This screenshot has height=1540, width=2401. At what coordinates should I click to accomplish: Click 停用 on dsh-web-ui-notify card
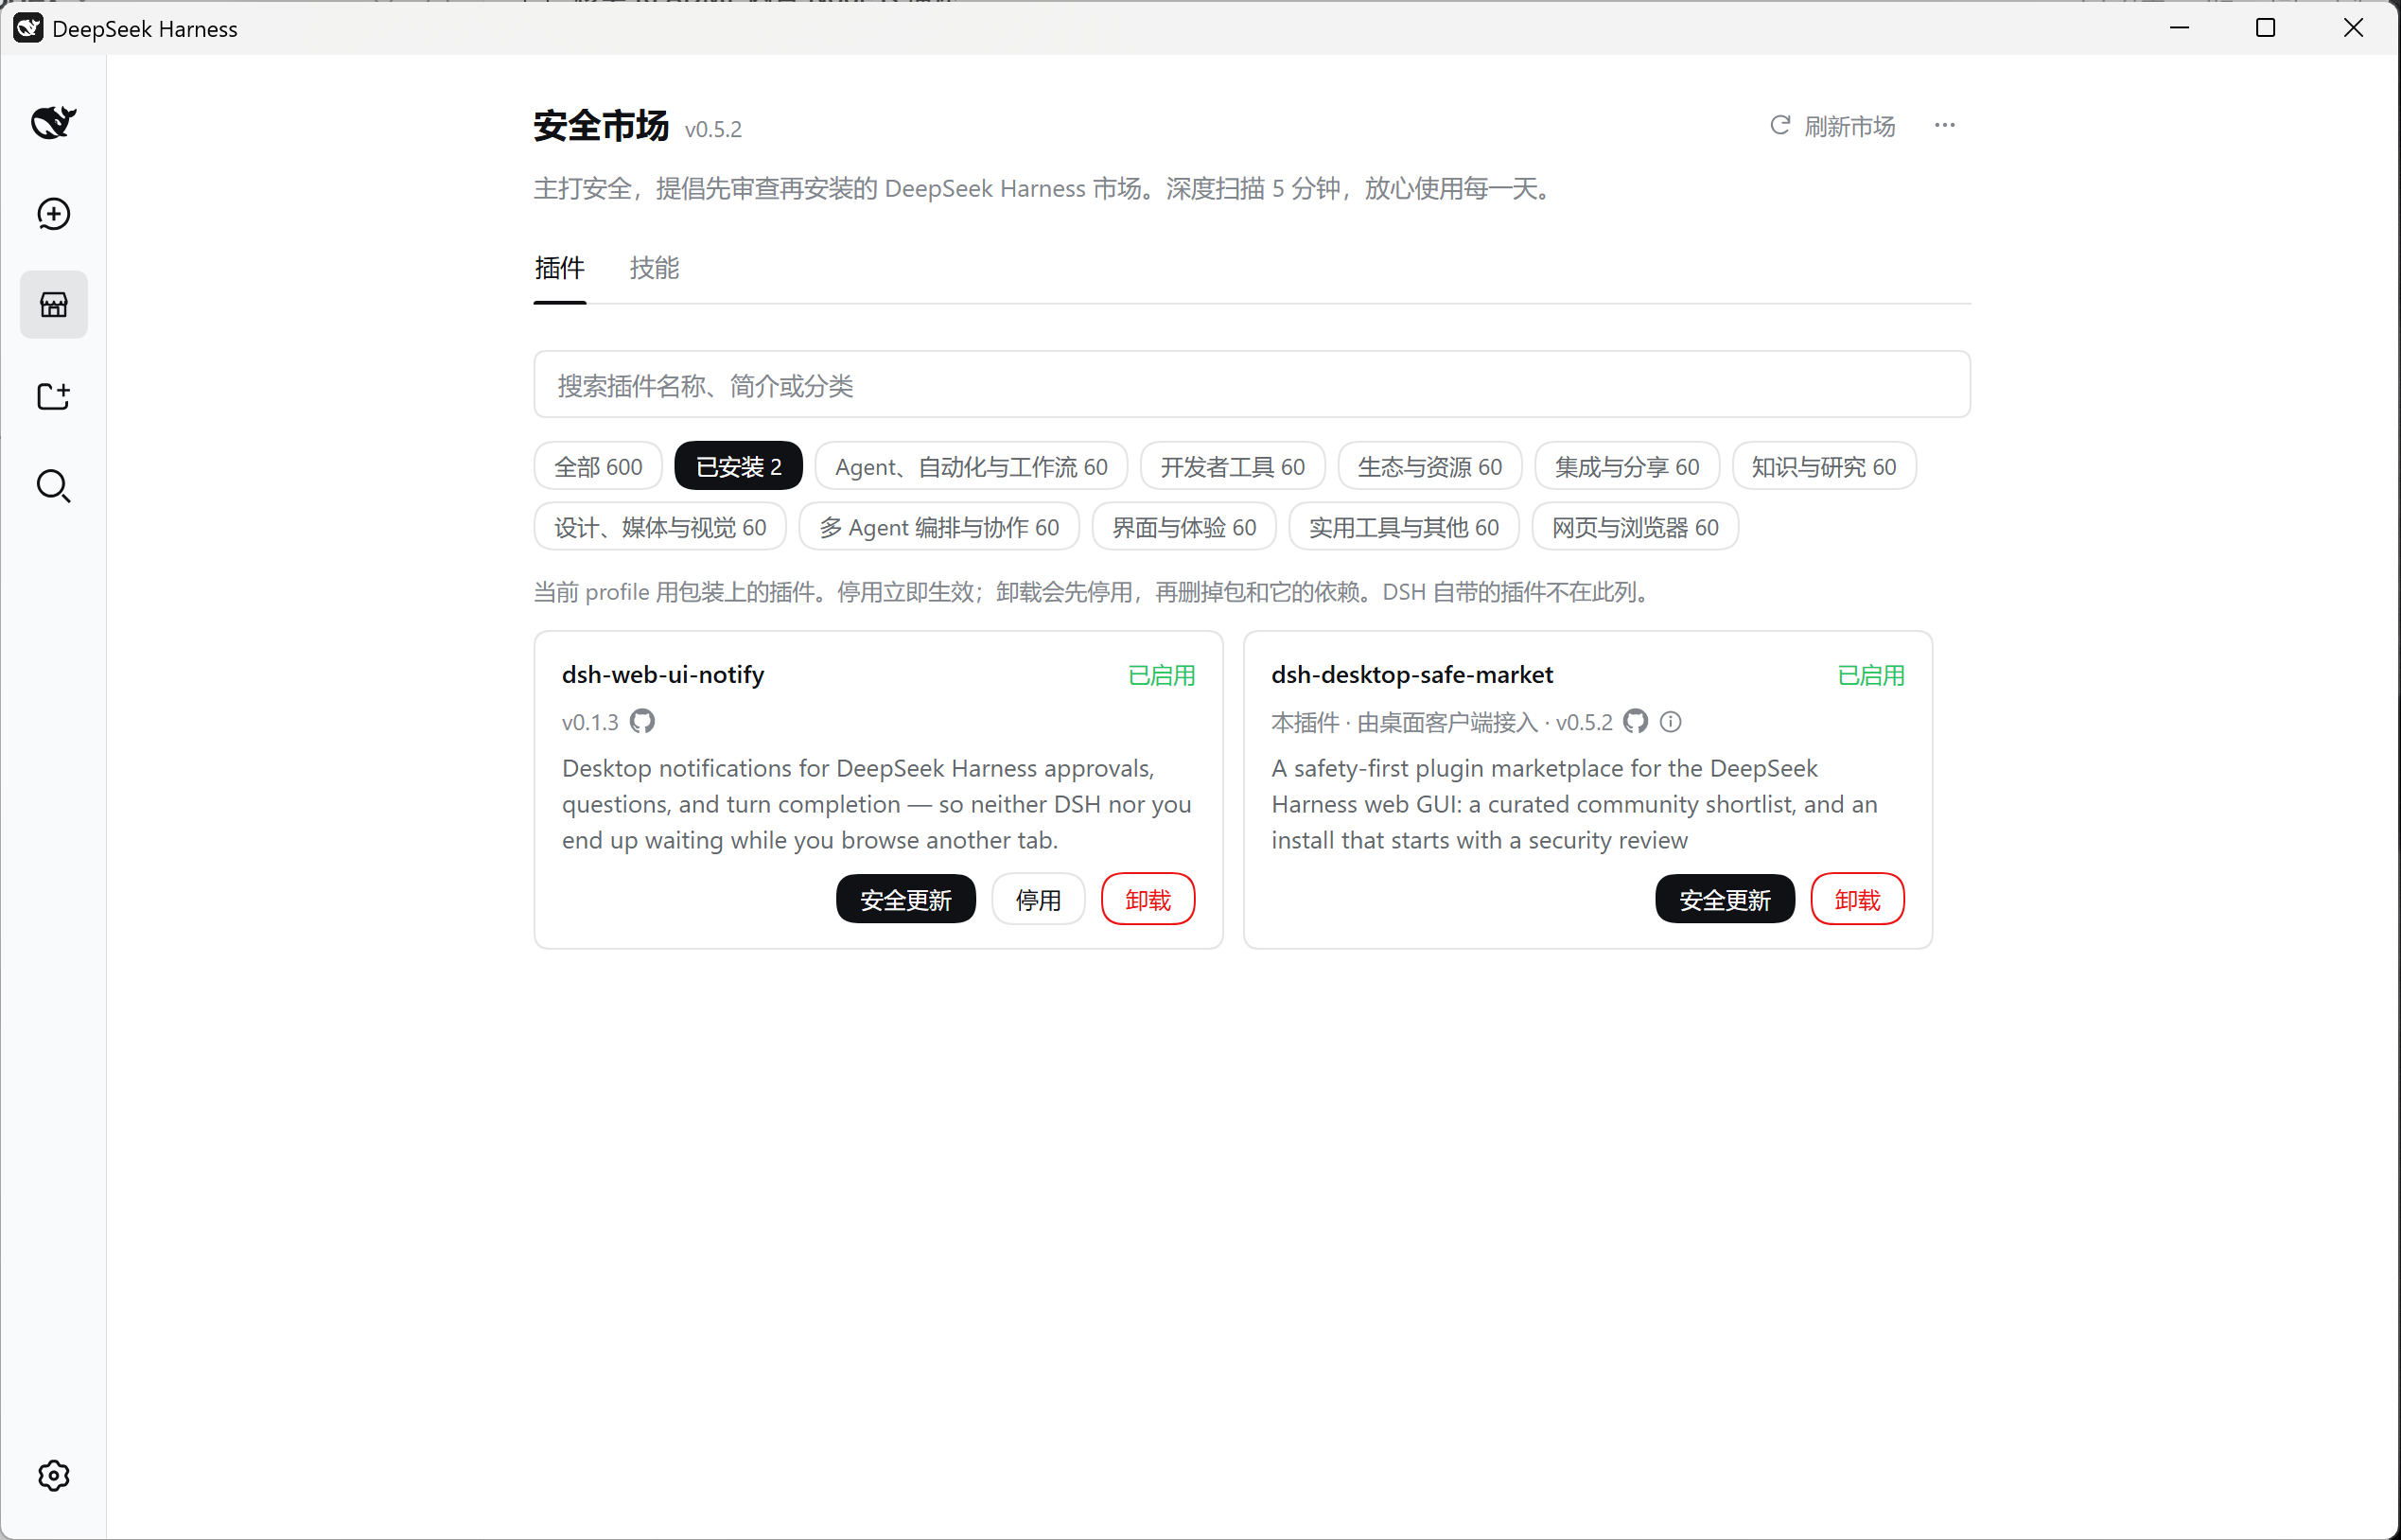pos(1038,899)
